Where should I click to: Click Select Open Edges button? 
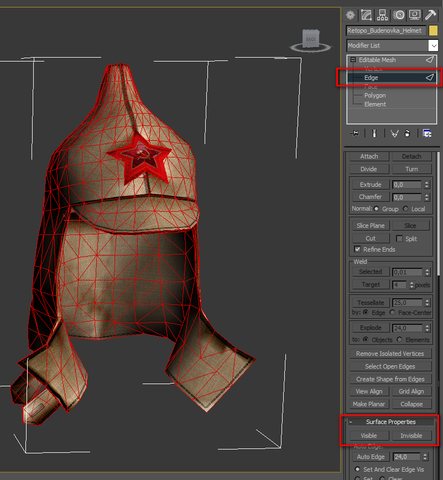[x=390, y=366]
